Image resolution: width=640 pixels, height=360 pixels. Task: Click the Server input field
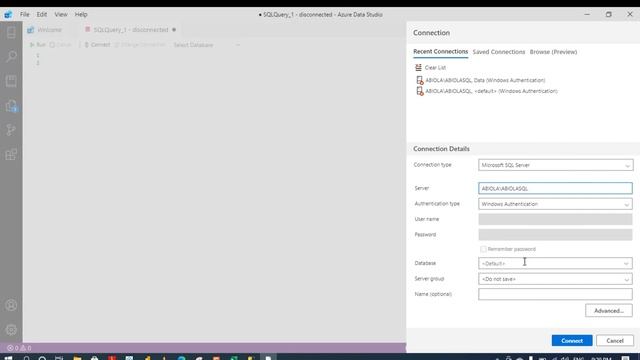(x=556, y=188)
